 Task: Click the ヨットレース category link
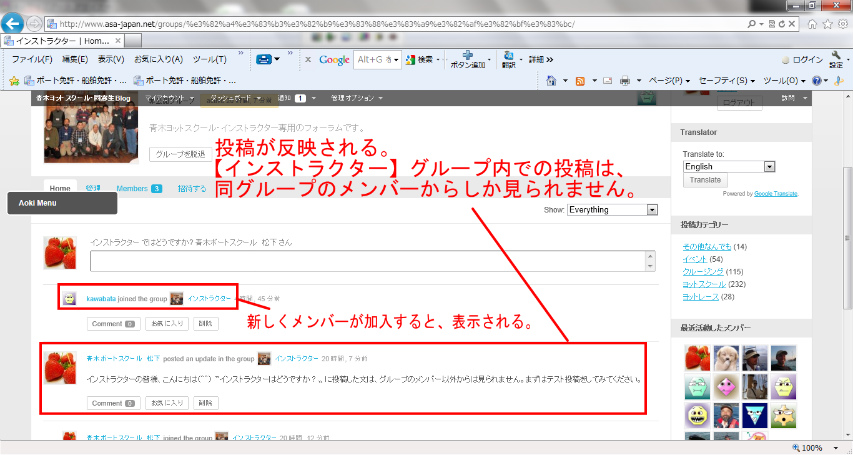click(701, 297)
